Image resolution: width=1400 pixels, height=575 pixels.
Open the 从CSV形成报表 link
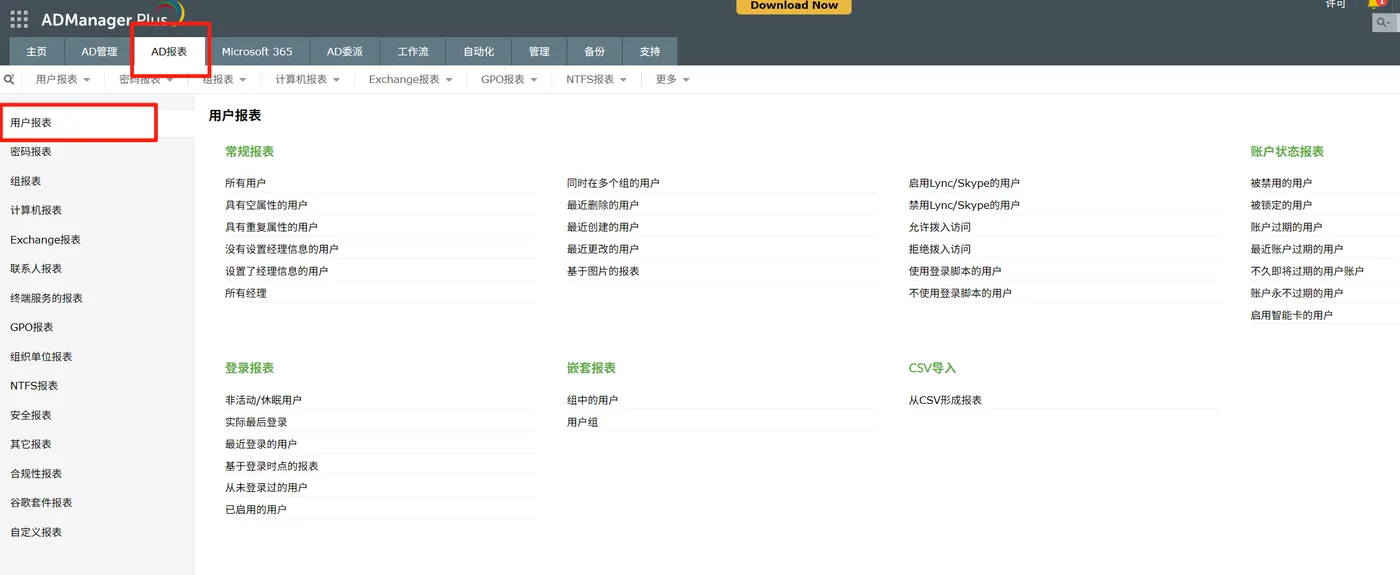[x=945, y=400]
